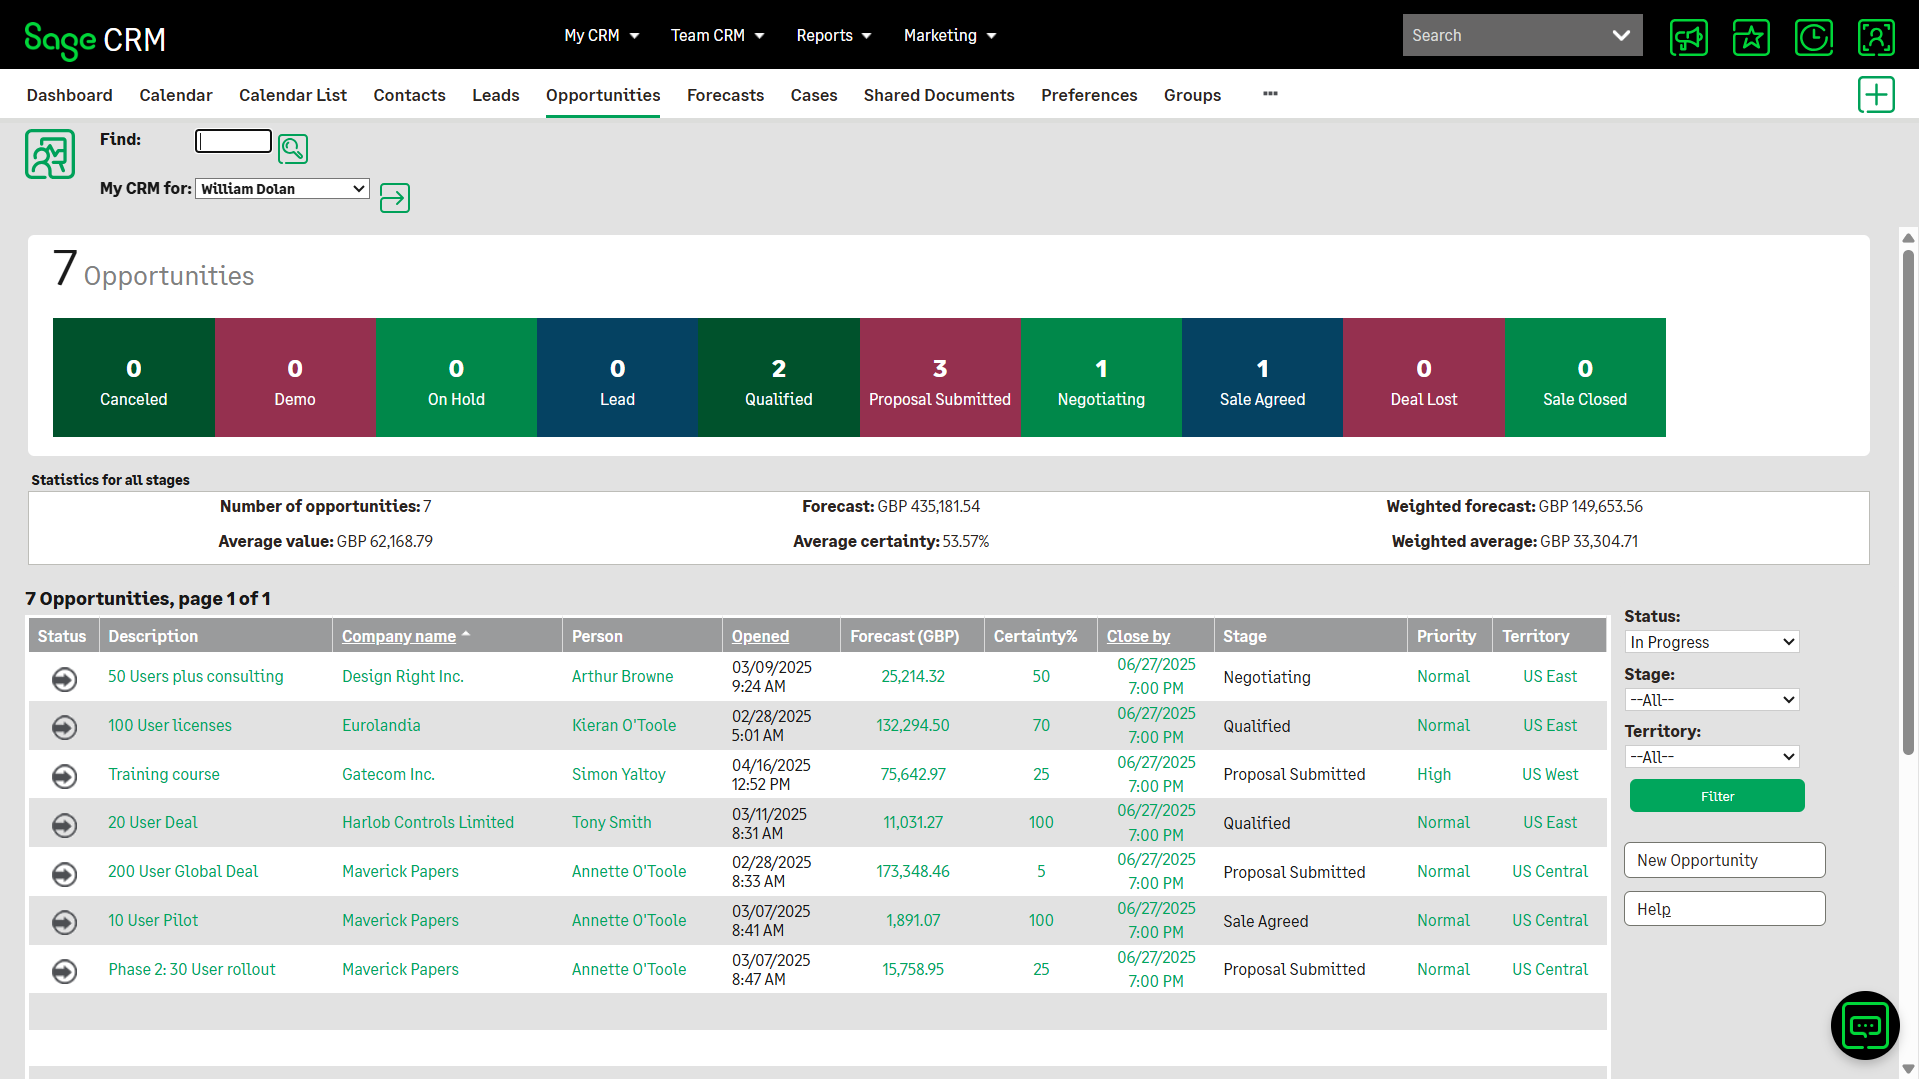Click the green Filter button

1717,796
